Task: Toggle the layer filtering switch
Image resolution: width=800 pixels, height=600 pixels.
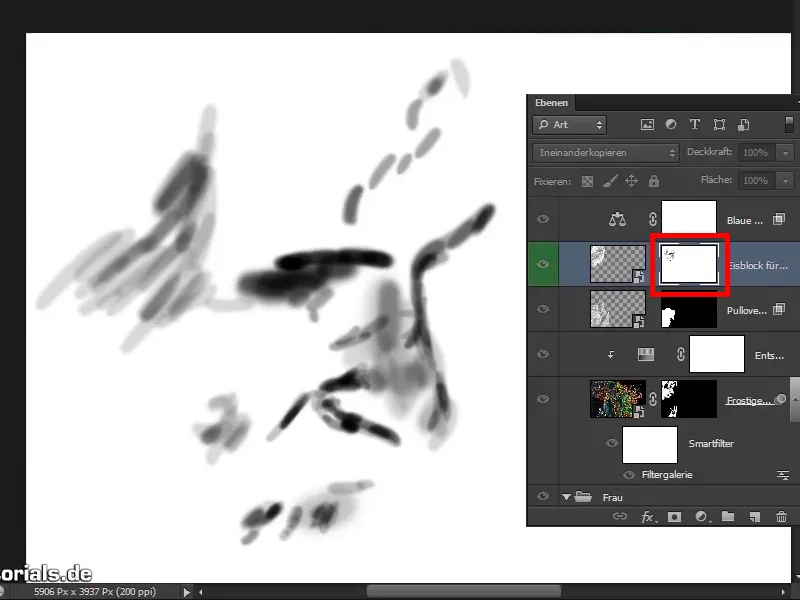Action: tap(789, 125)
